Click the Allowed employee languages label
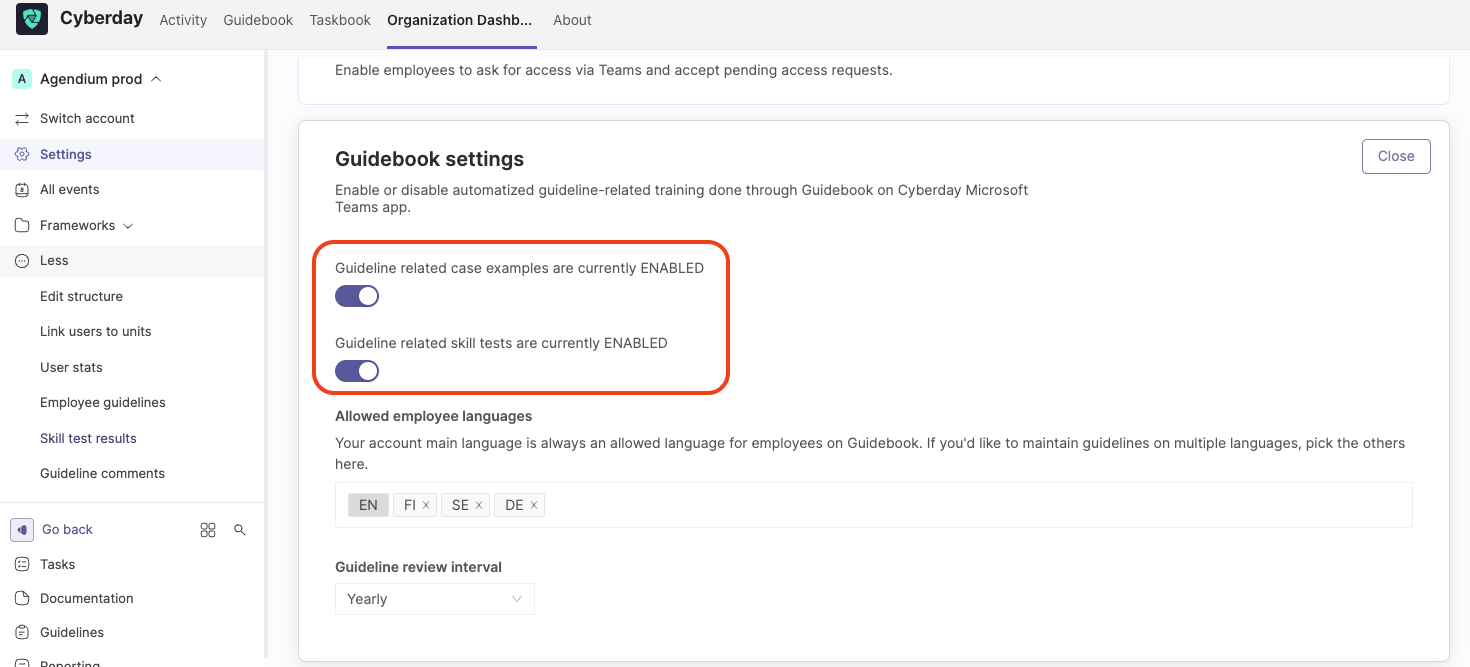Screen dimensions: 1470x667 pos(433,416)
